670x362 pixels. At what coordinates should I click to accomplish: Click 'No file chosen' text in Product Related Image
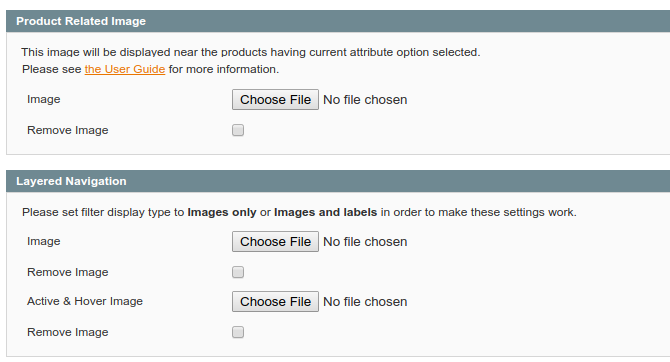[365, 100]
